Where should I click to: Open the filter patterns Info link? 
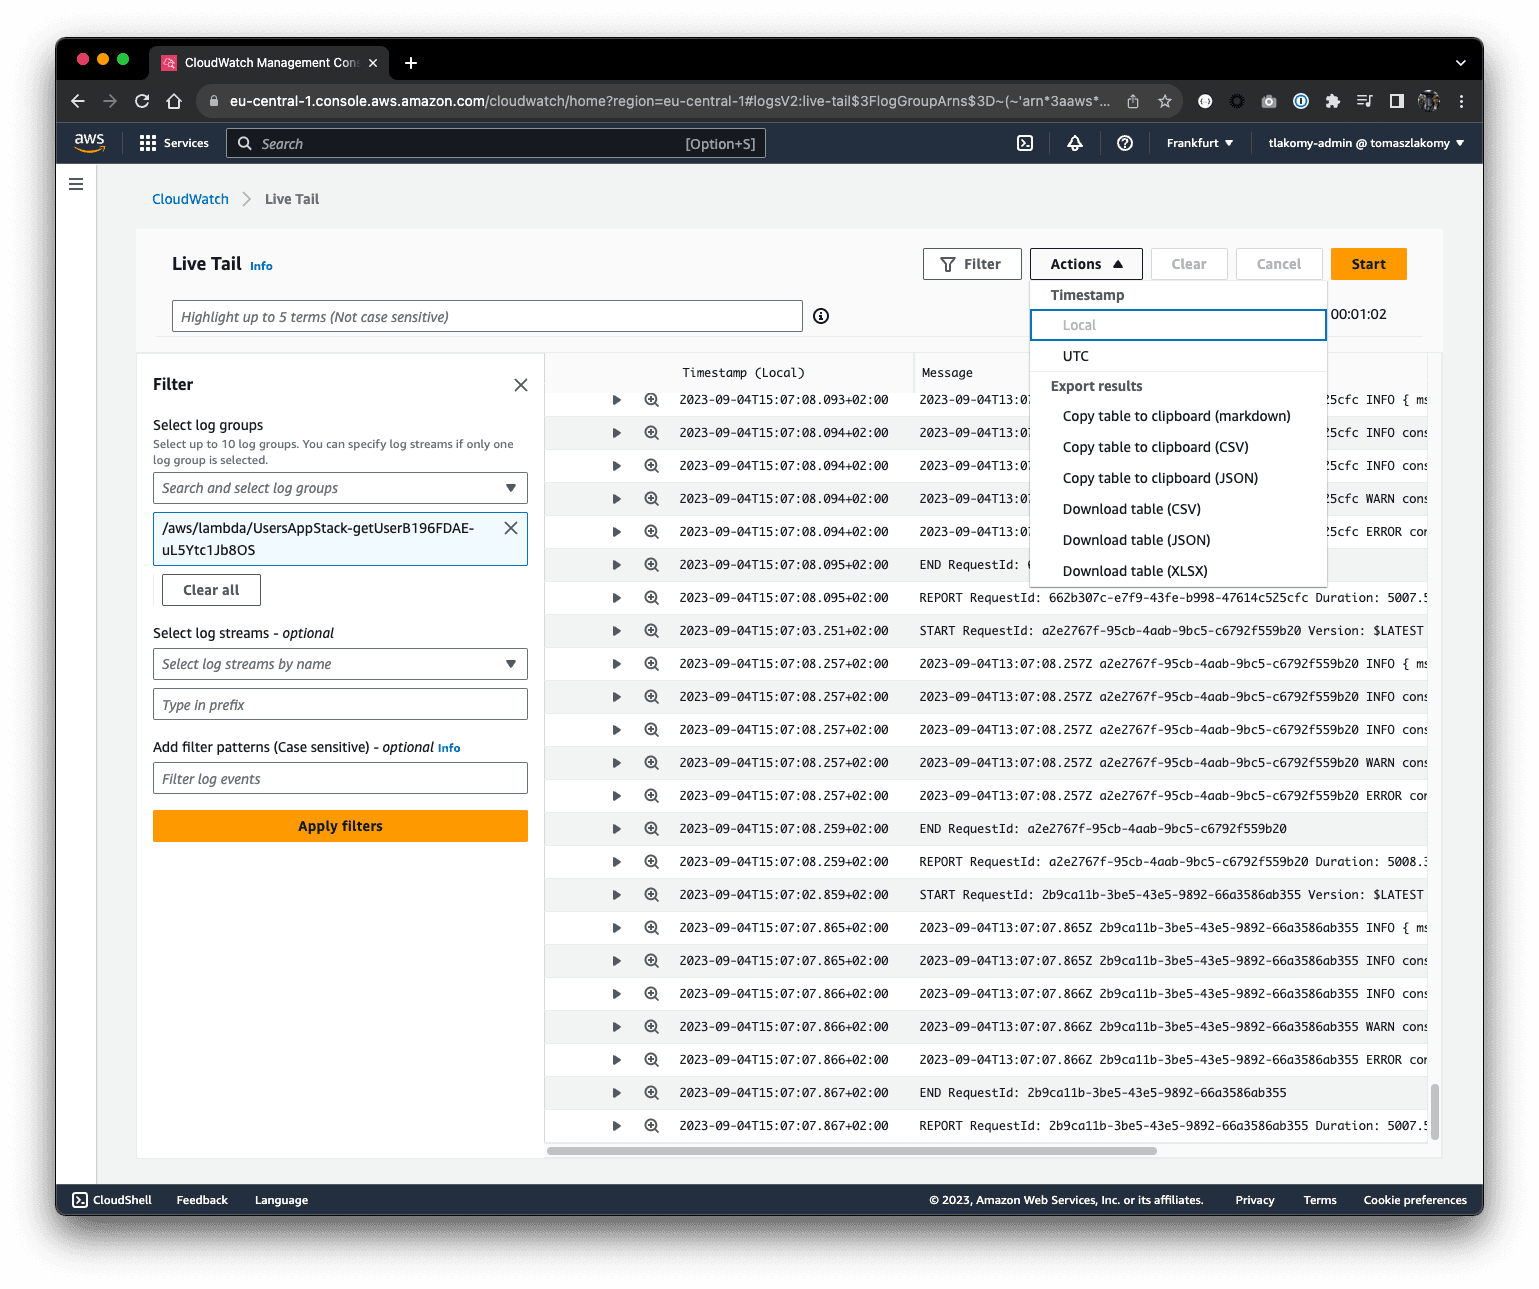pyautogui.click(x=449, y=748)
